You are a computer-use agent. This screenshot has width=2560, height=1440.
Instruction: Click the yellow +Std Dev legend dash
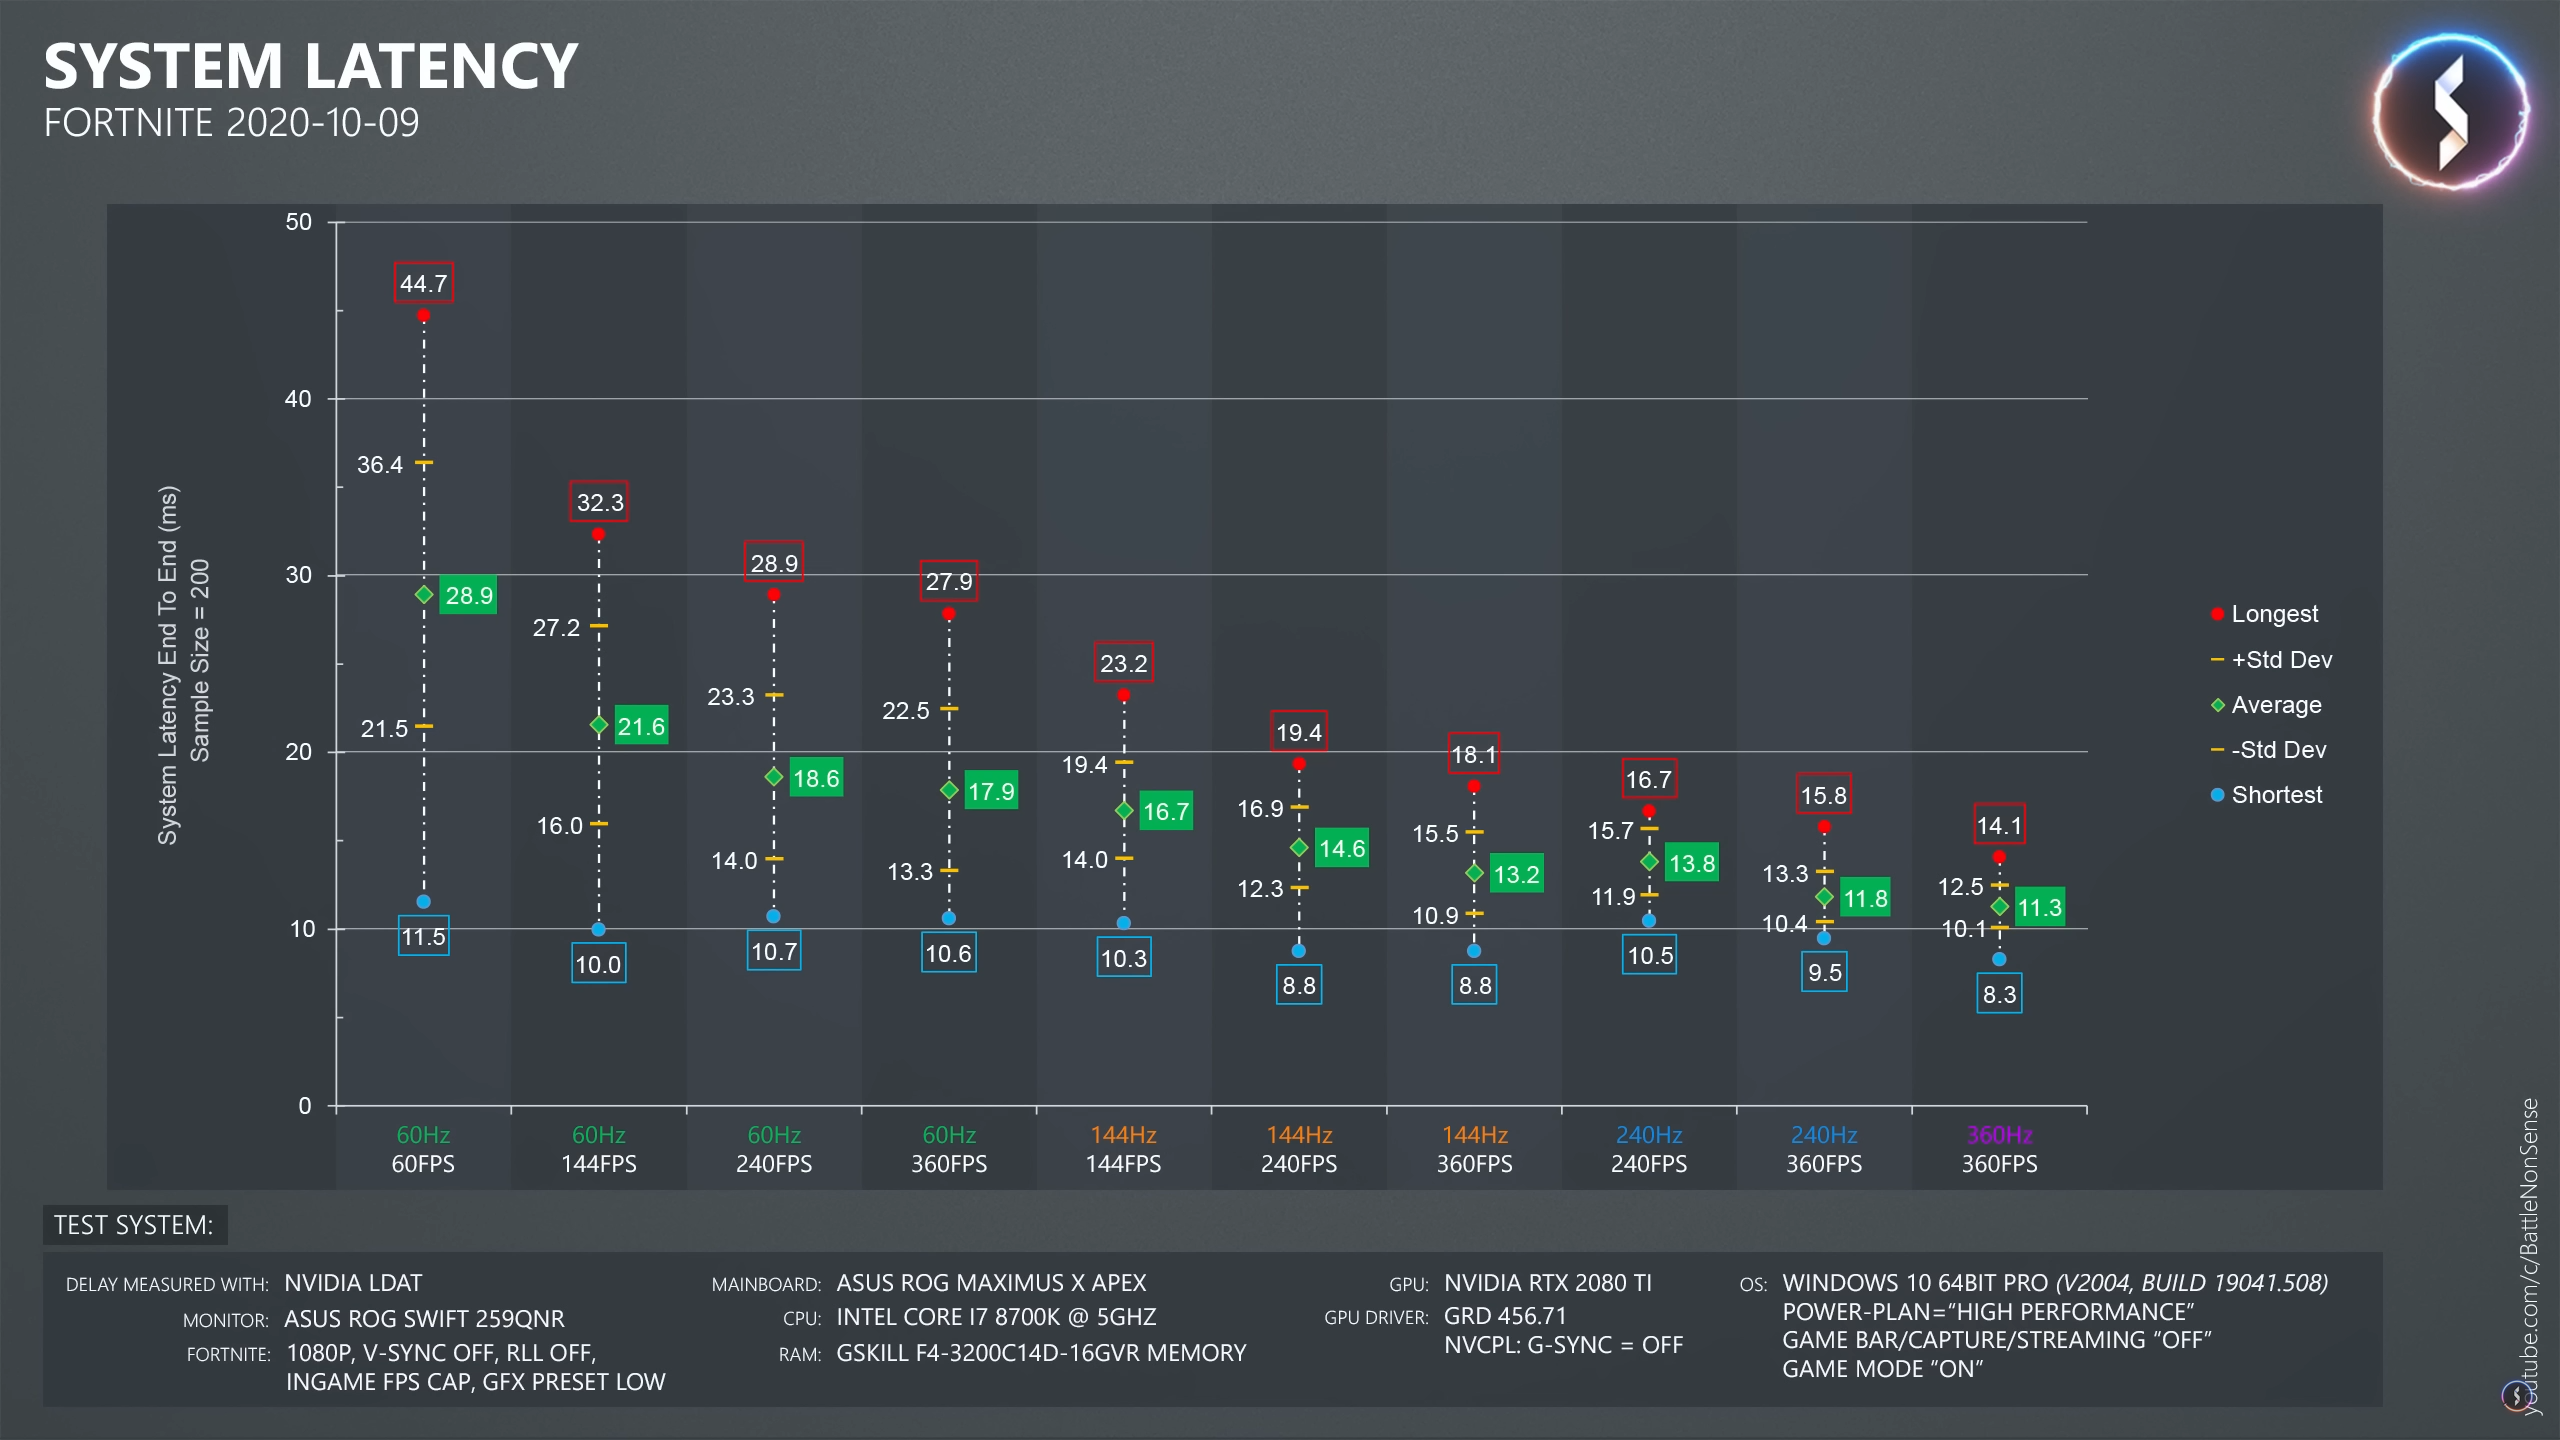(x=2217, y=660)
